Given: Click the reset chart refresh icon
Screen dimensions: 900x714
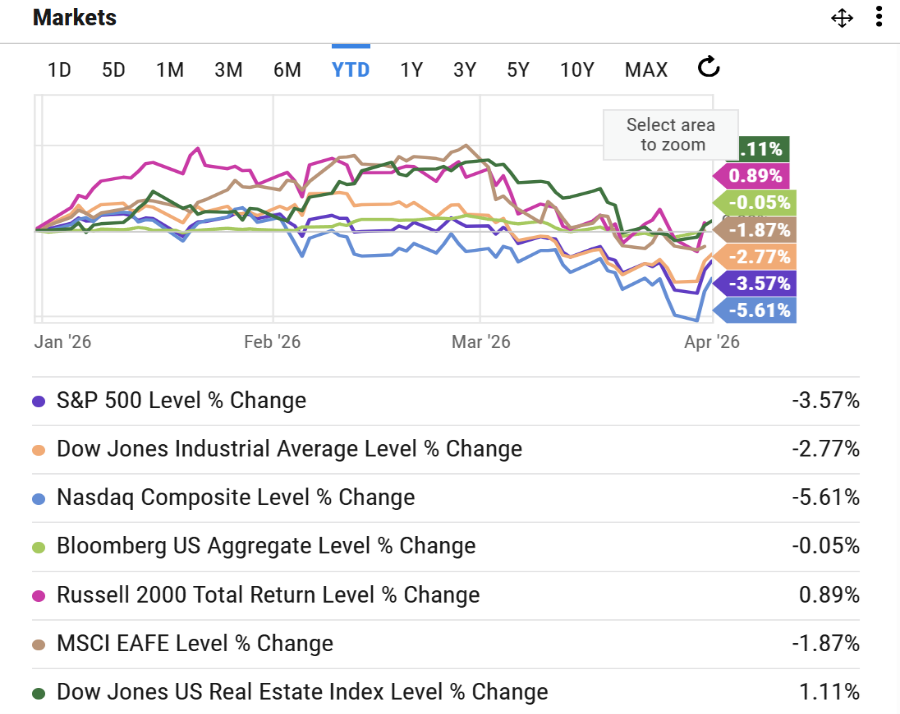Looking at the screenshot, I should 708,68.
